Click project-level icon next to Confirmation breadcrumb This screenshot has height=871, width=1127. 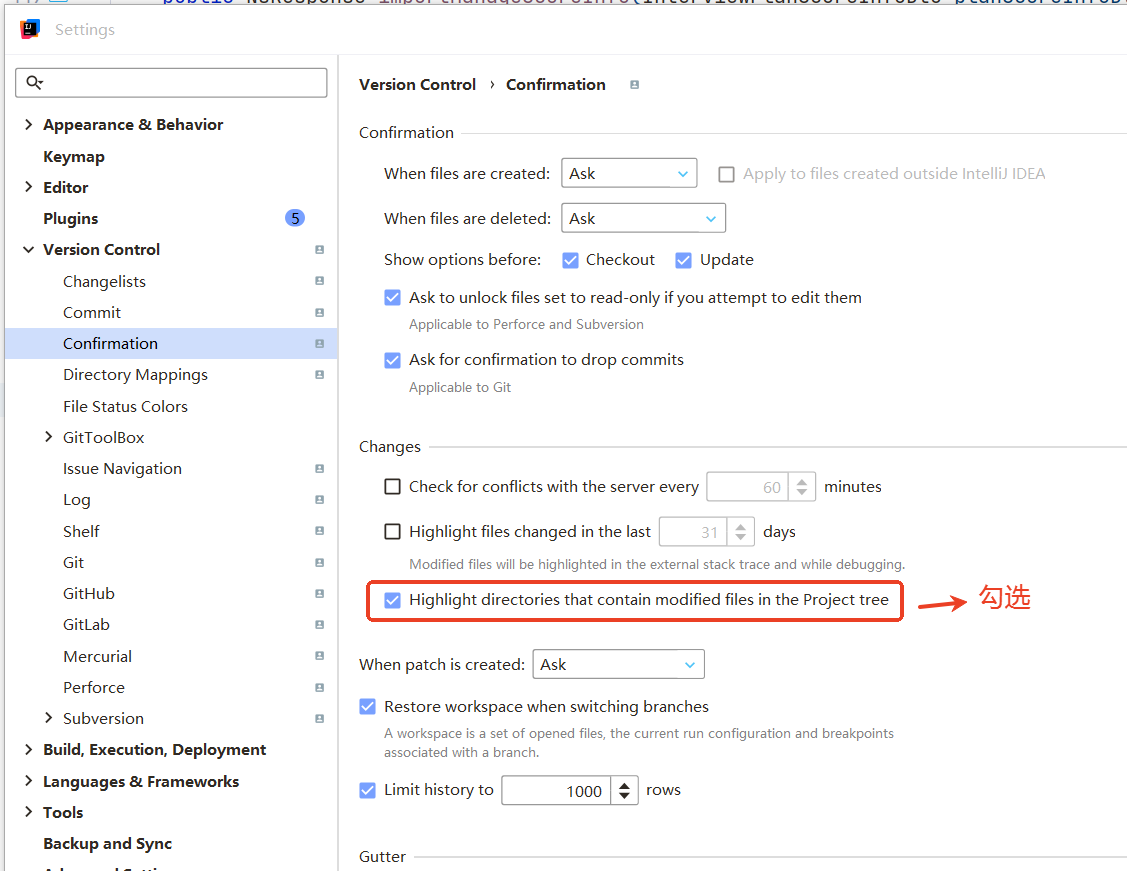click(x=635, y=85)
